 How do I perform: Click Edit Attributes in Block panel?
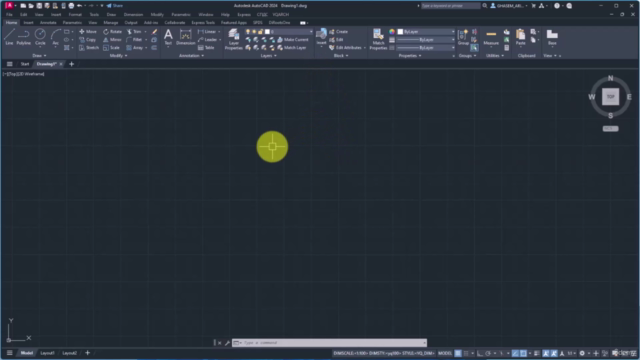point(345,48)
